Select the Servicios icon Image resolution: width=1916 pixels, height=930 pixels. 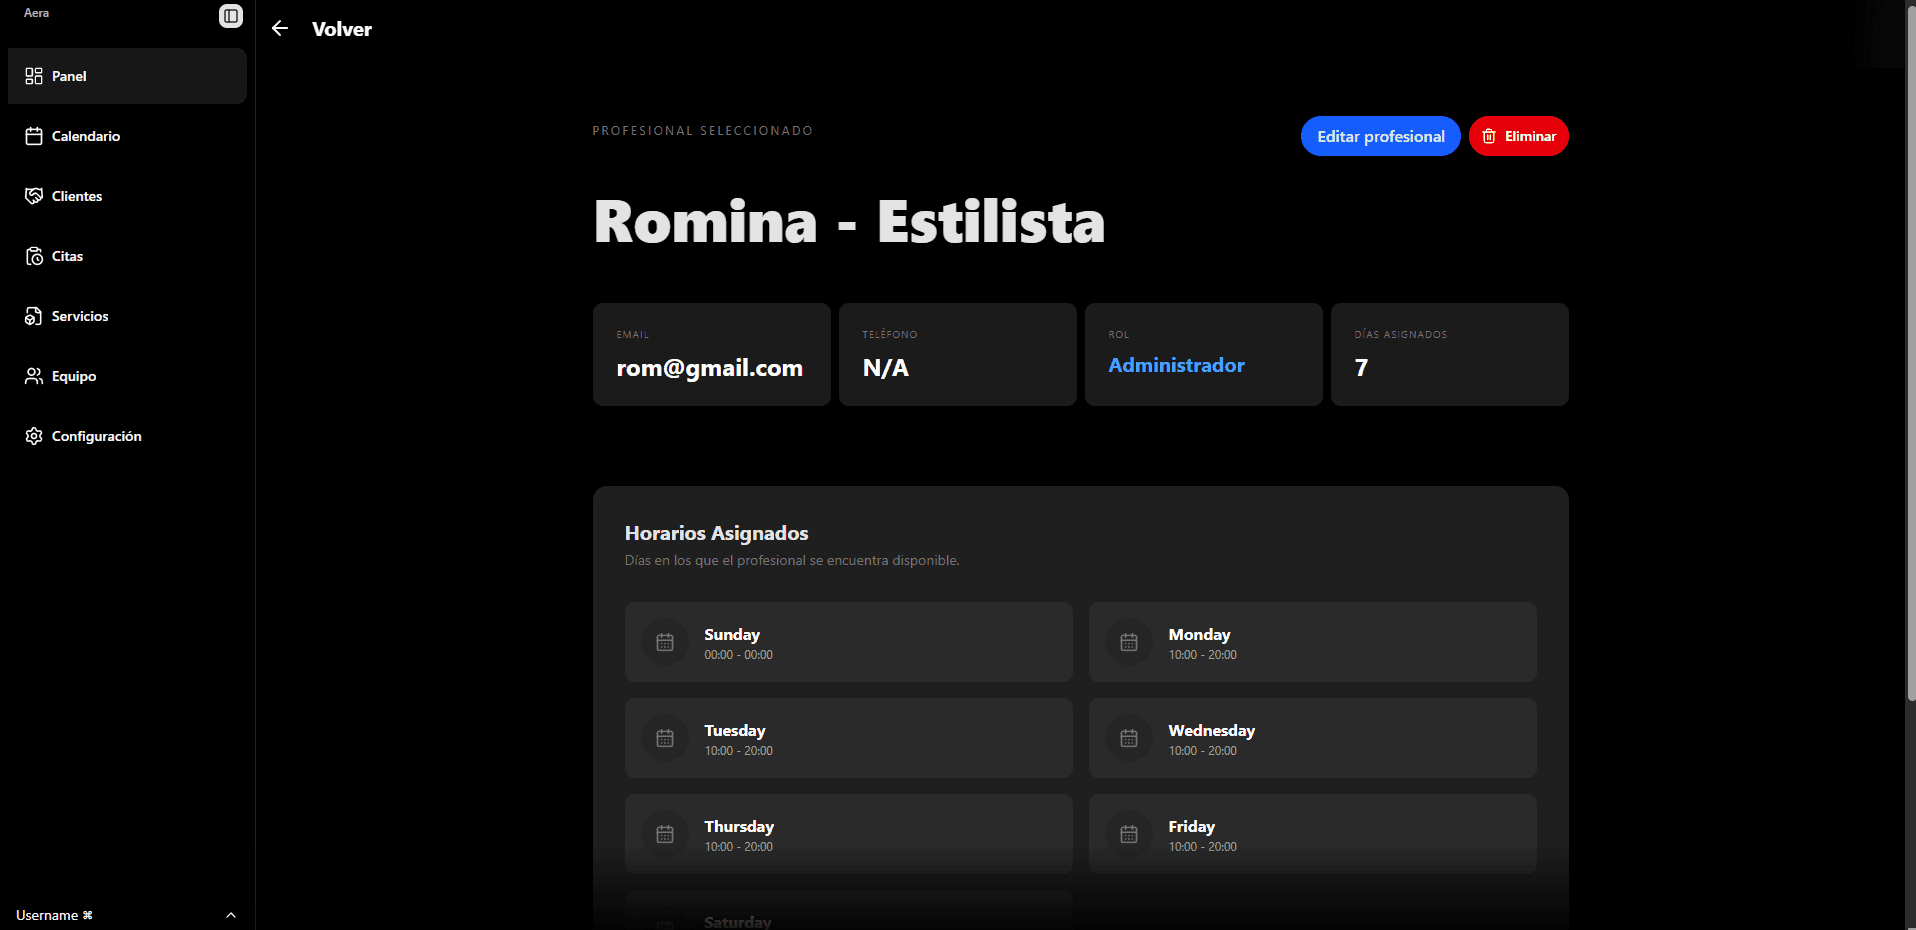[34, 316]
